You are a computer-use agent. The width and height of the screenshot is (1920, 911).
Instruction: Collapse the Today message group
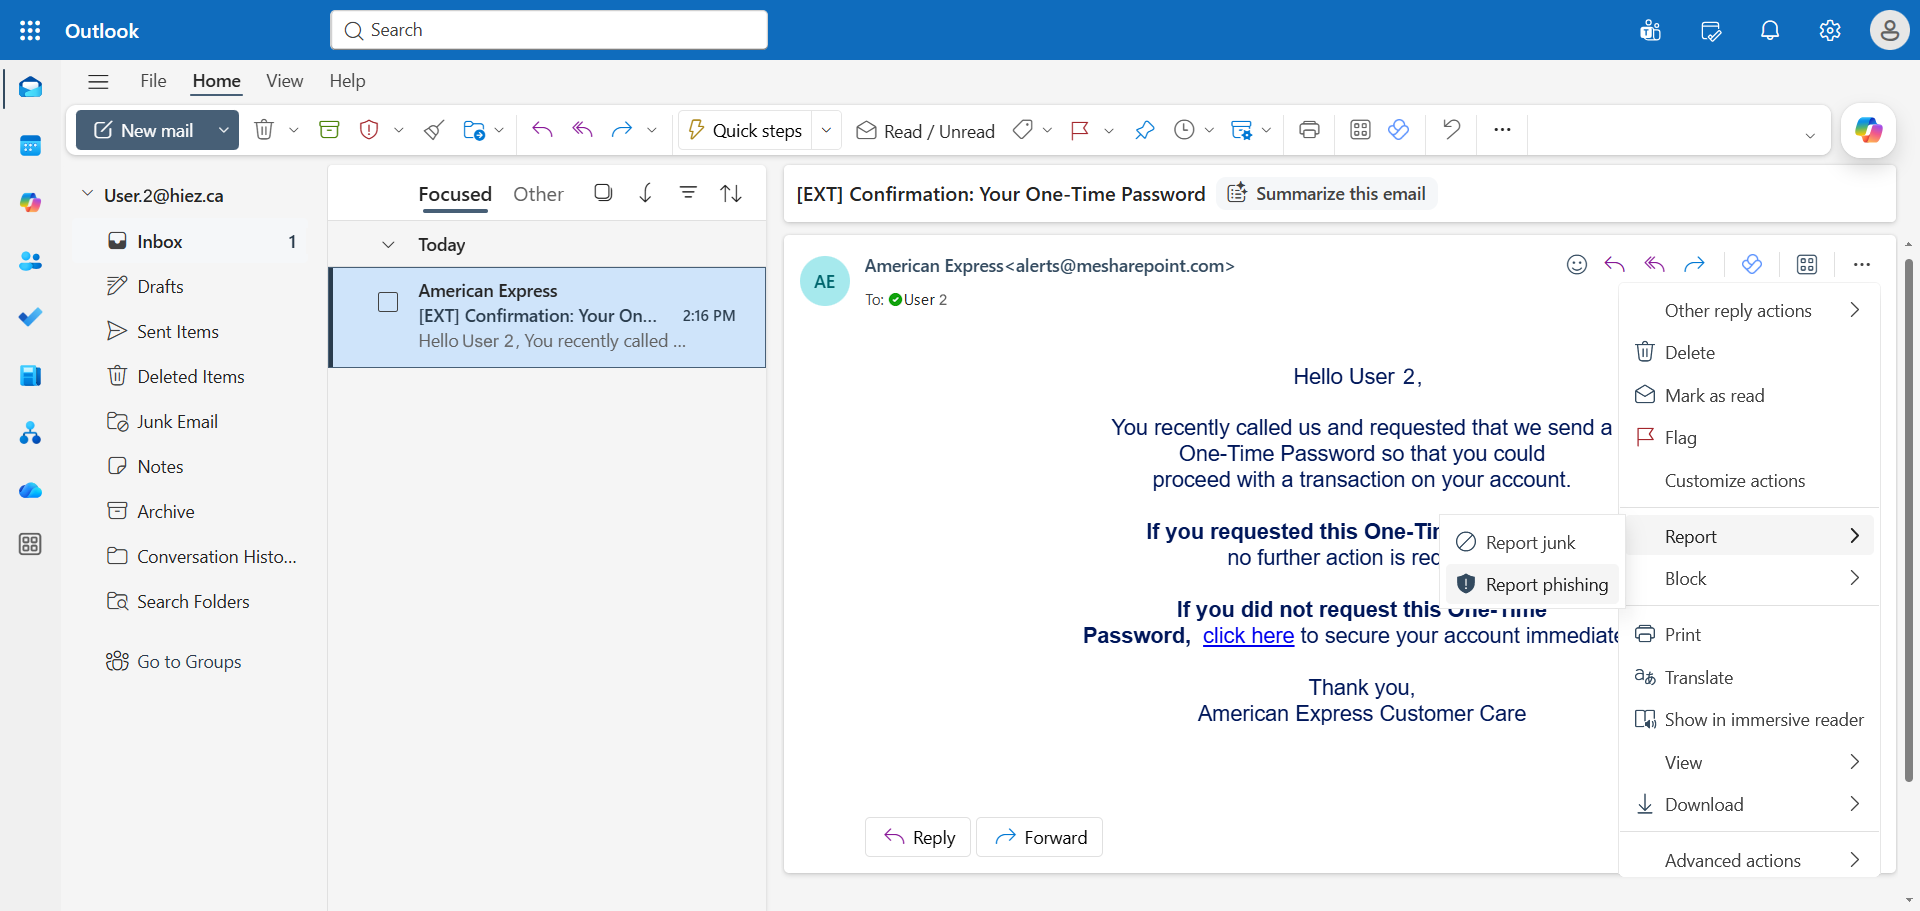coord(388,245)
